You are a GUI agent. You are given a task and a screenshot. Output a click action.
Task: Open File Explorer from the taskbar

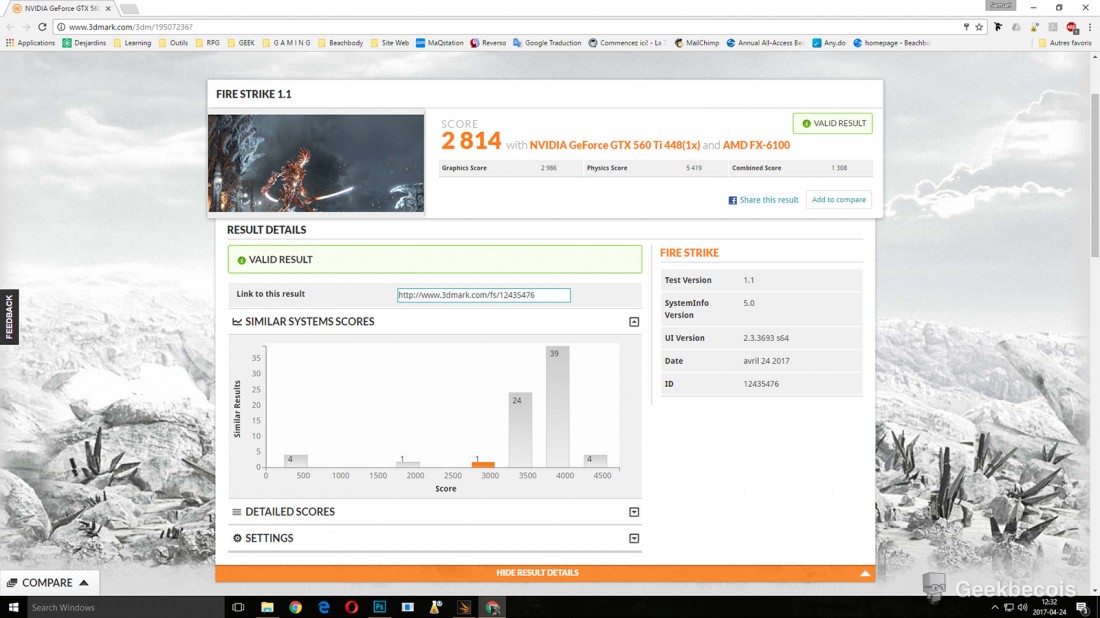click(x=267, y=607)
